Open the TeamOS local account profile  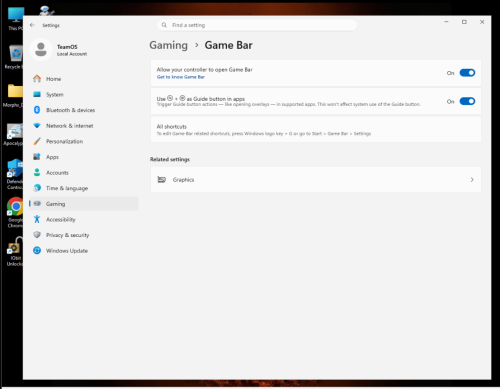[59, 50]
